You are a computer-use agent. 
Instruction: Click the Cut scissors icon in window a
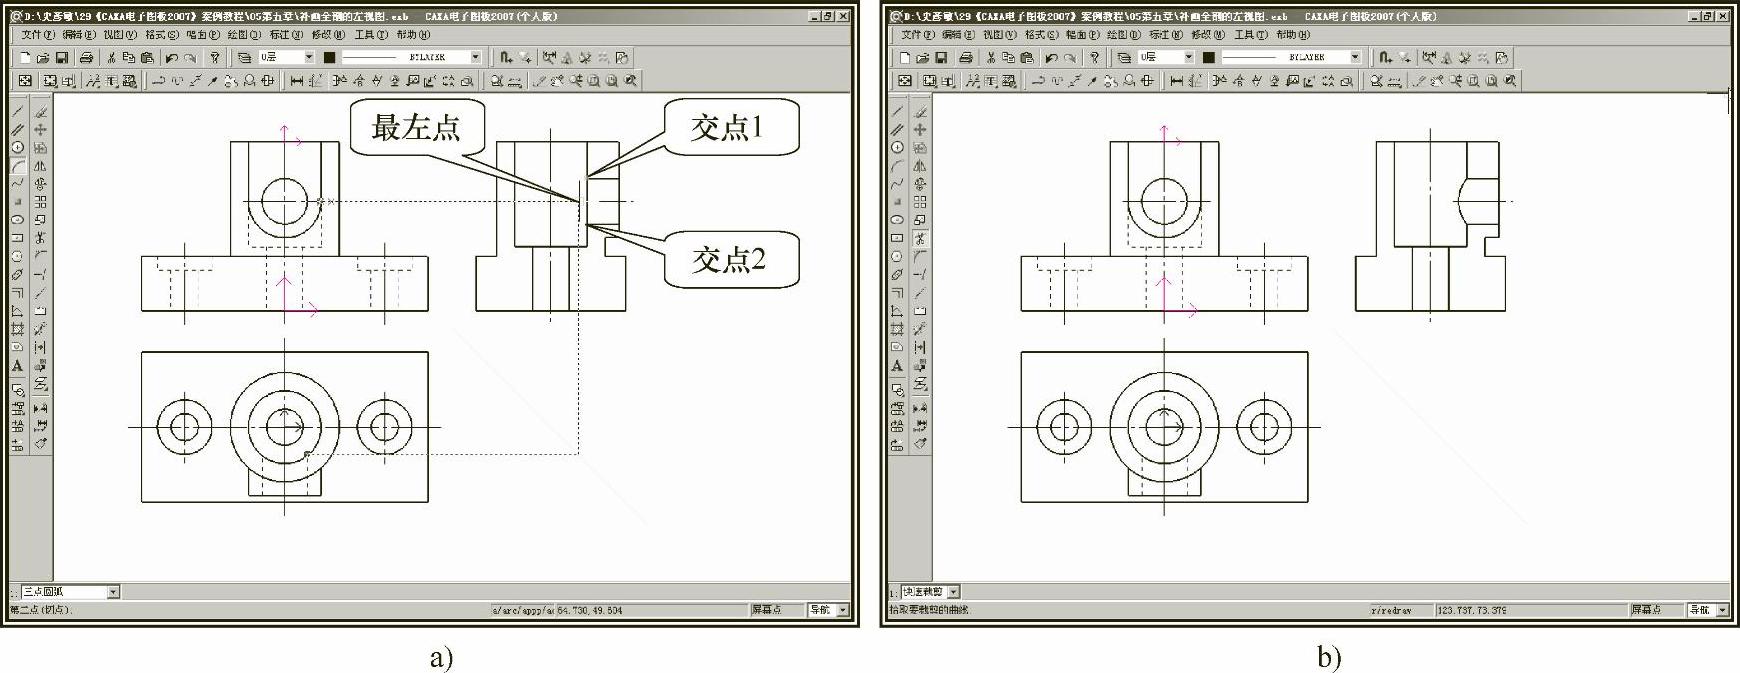pos(111,58)
